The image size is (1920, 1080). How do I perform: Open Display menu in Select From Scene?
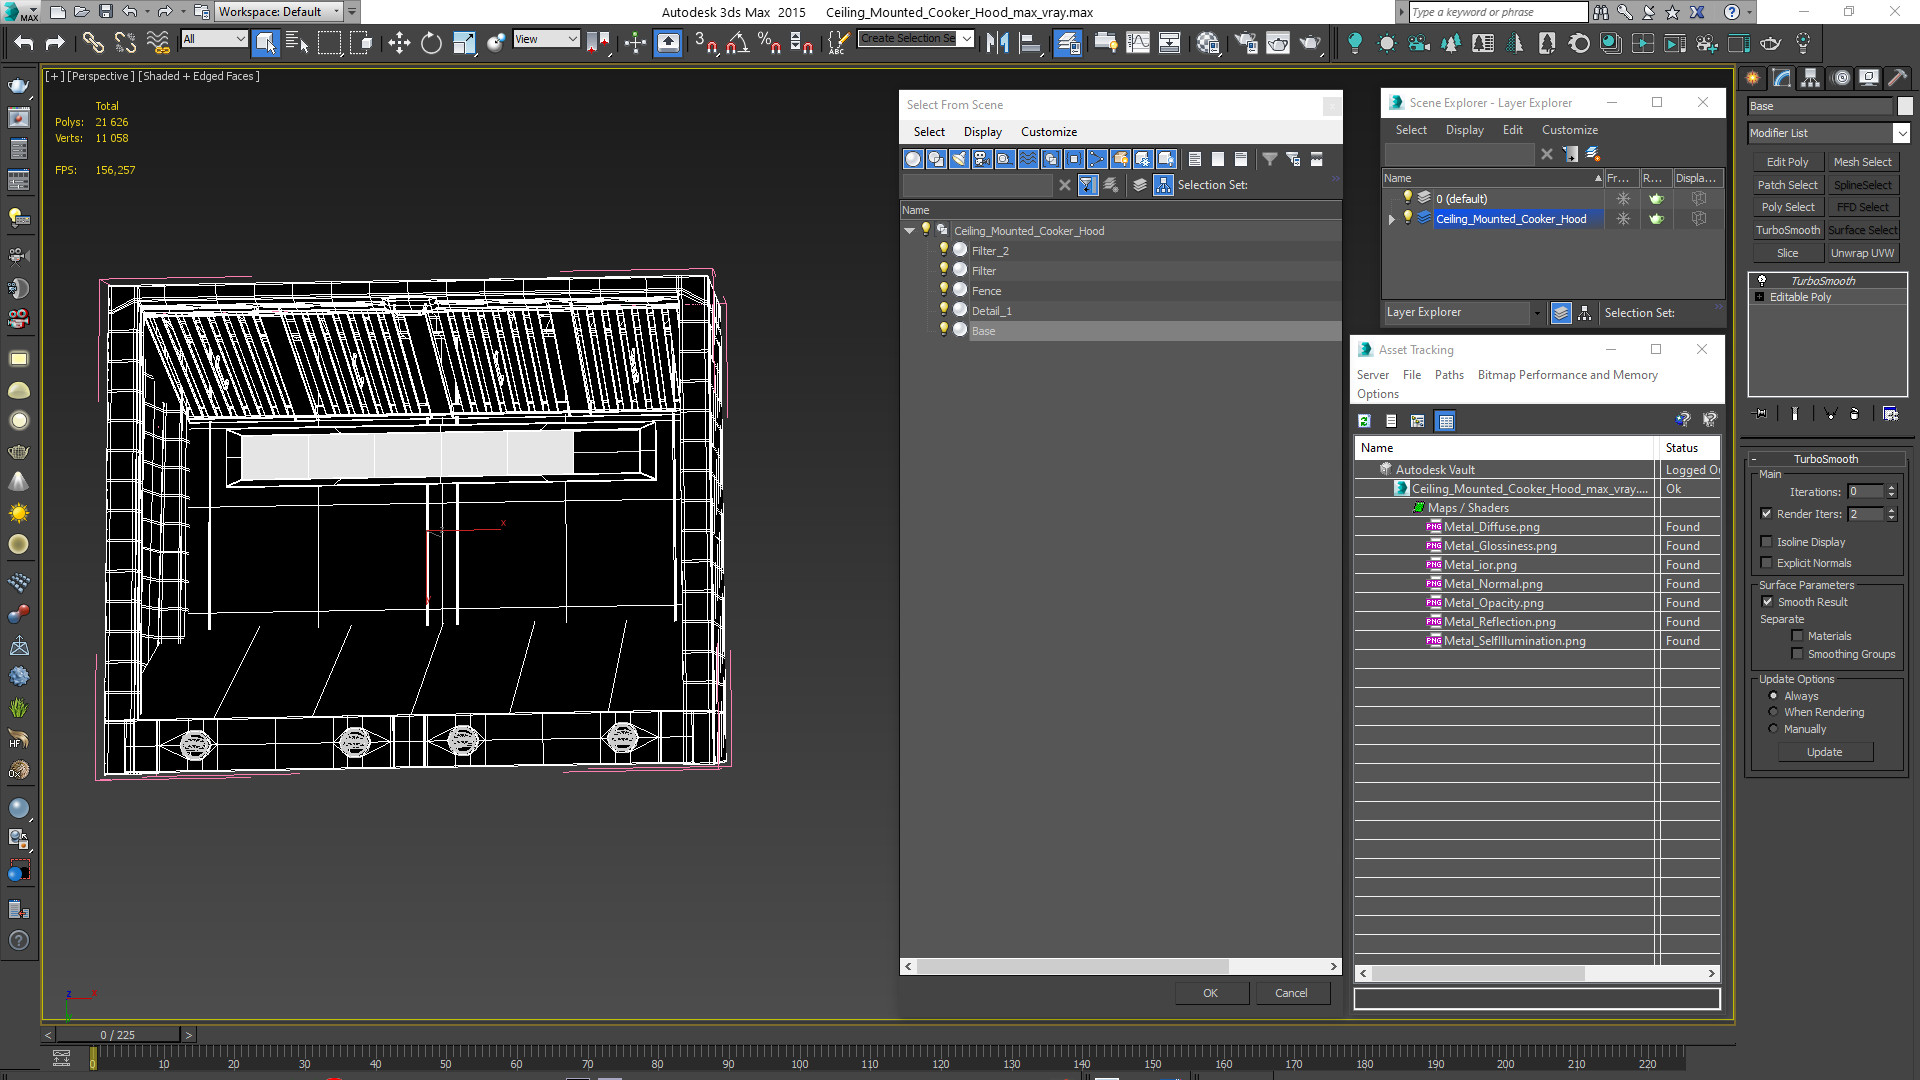click(982, 132)
